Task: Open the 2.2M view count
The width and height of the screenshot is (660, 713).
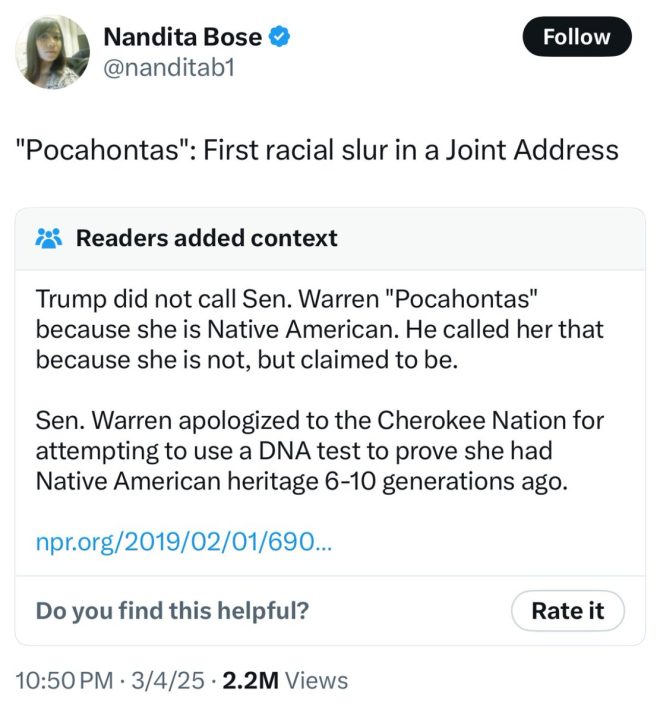Action: pyautogui.click(x=250, y=681)
